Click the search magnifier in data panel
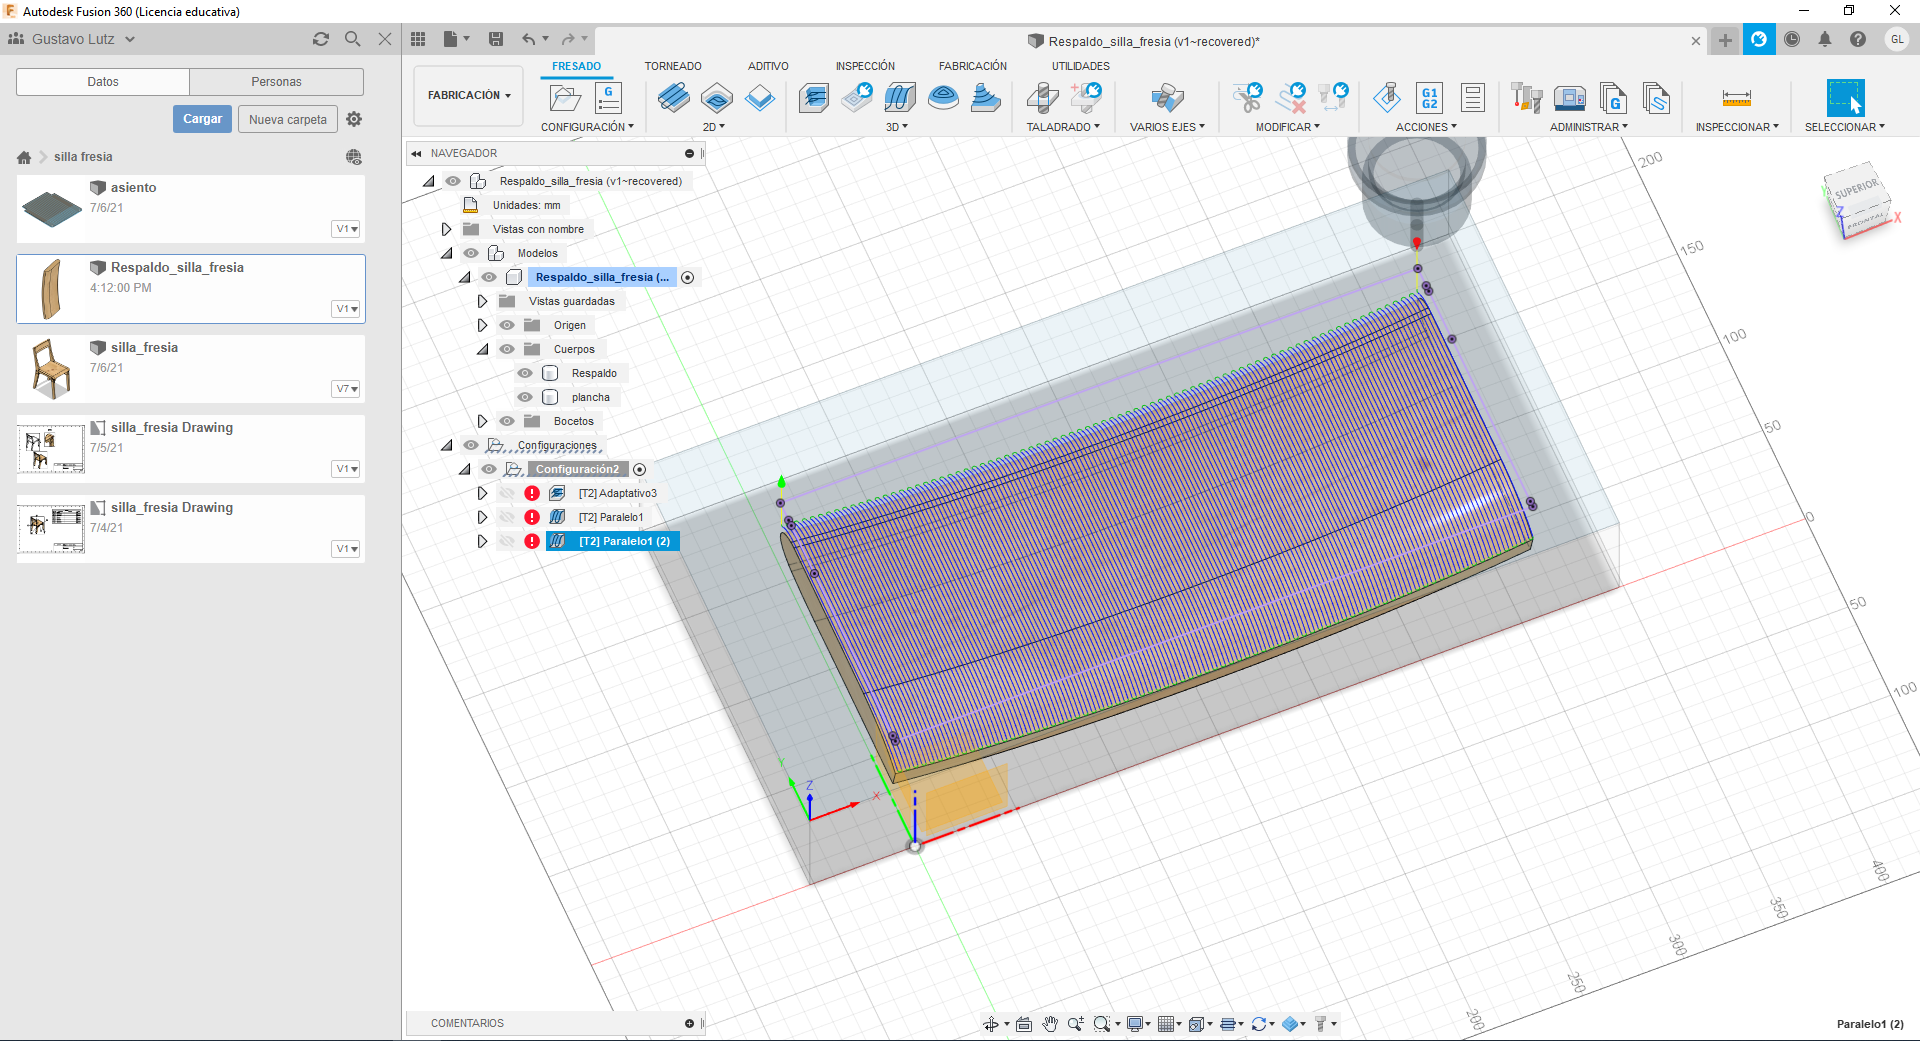 click(x=352, y=39)
